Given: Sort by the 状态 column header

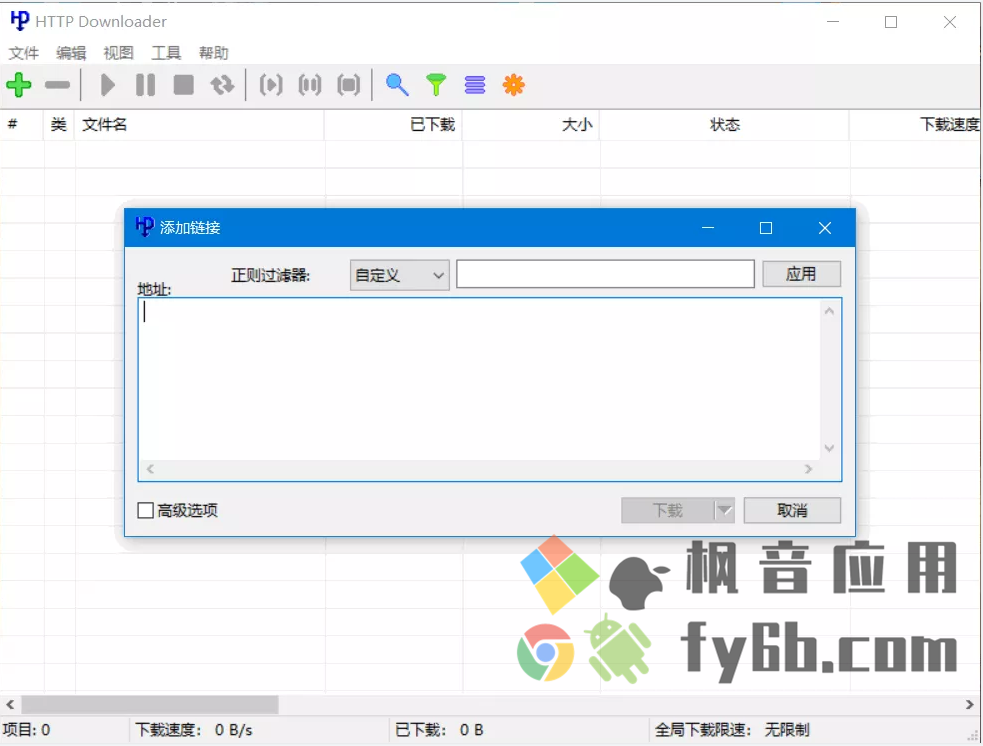Looking at the screenshot, I should coord(725,125).
